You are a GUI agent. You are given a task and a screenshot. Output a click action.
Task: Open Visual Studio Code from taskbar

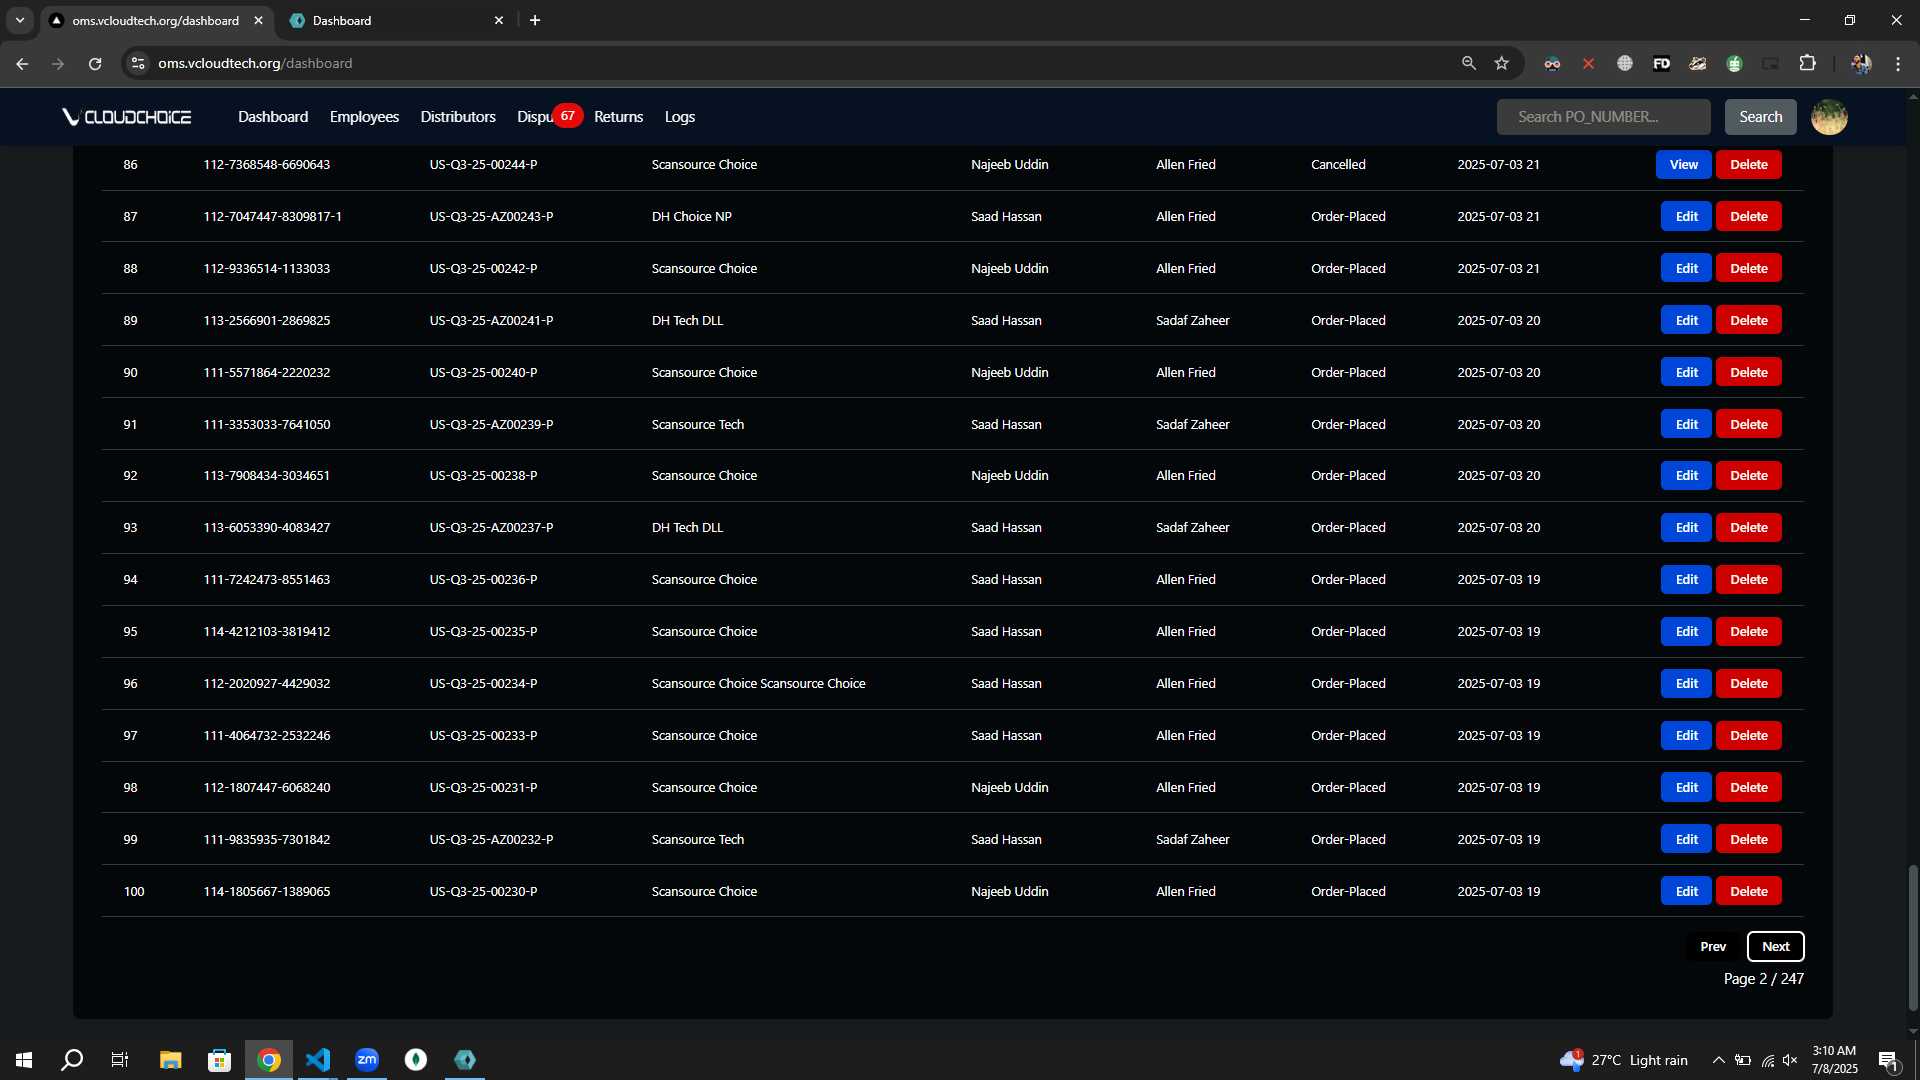pyautogui.click(x=317, y=1060)
